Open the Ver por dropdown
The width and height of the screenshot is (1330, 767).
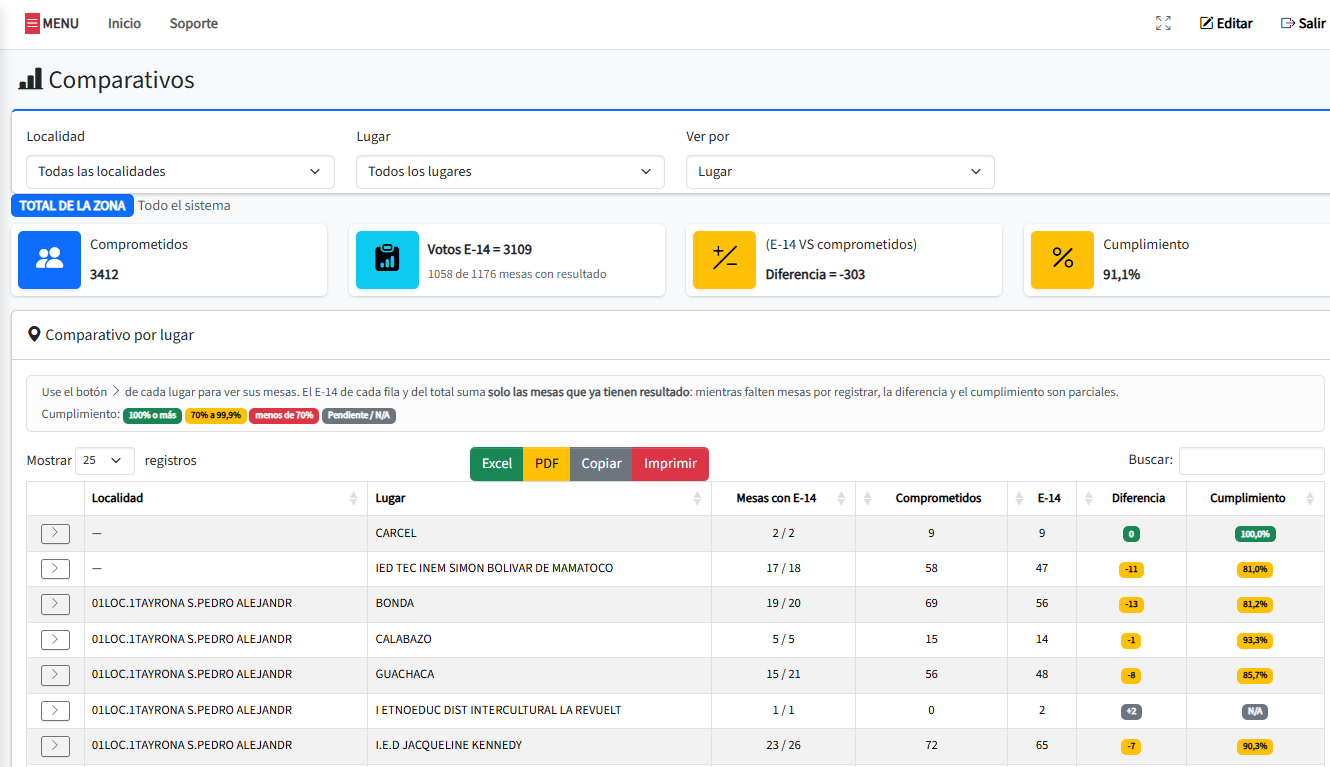click(840, 172)
